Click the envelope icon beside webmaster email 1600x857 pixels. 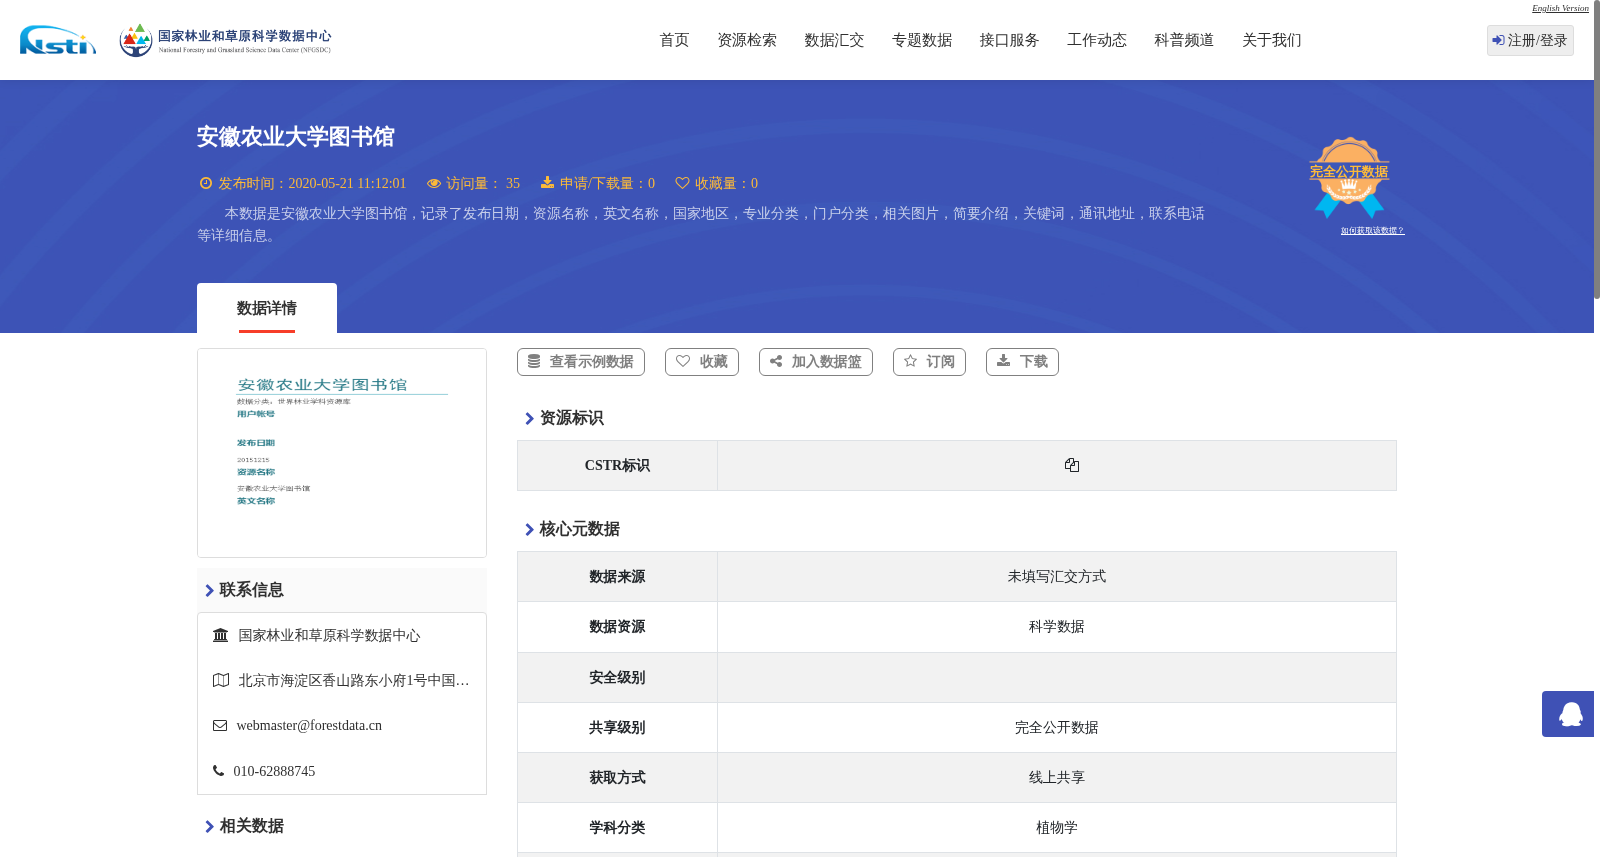(220, 725)
